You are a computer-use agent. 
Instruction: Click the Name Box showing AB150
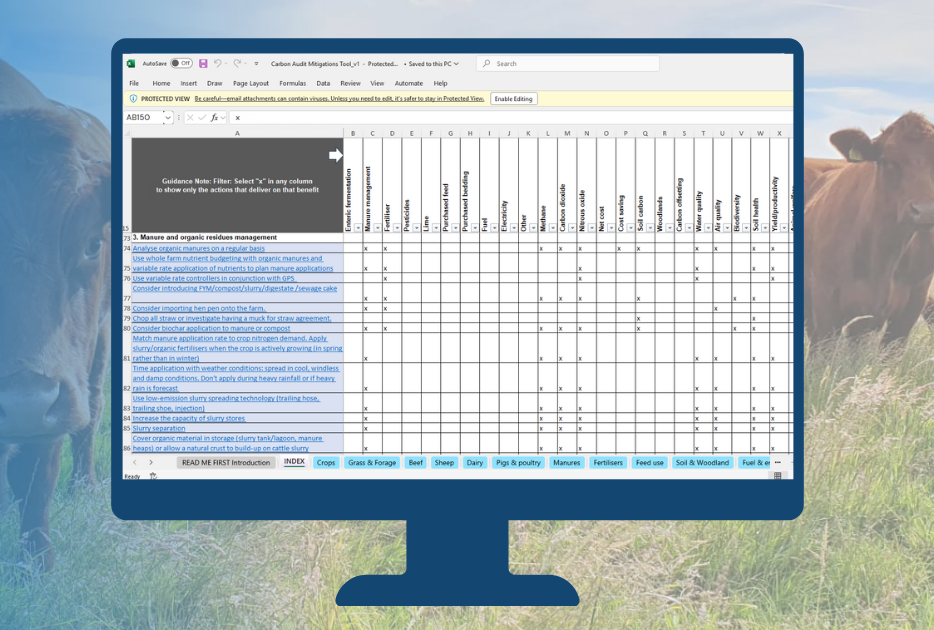(x=144, y=118)
